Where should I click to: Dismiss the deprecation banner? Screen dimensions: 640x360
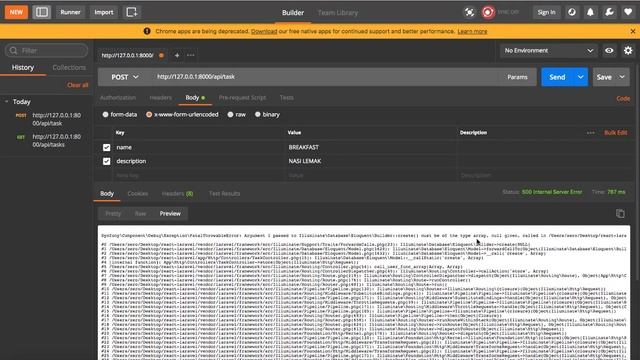tap(633, 31)
